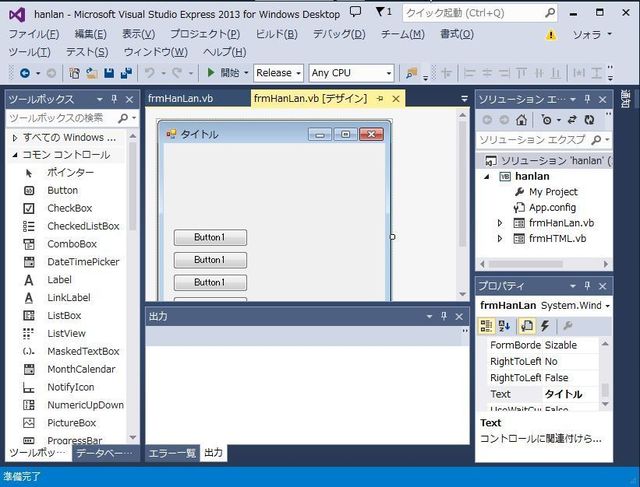640x487 pixels.
Task: Click the Open File toolbar icon
Action: [92, 73]
